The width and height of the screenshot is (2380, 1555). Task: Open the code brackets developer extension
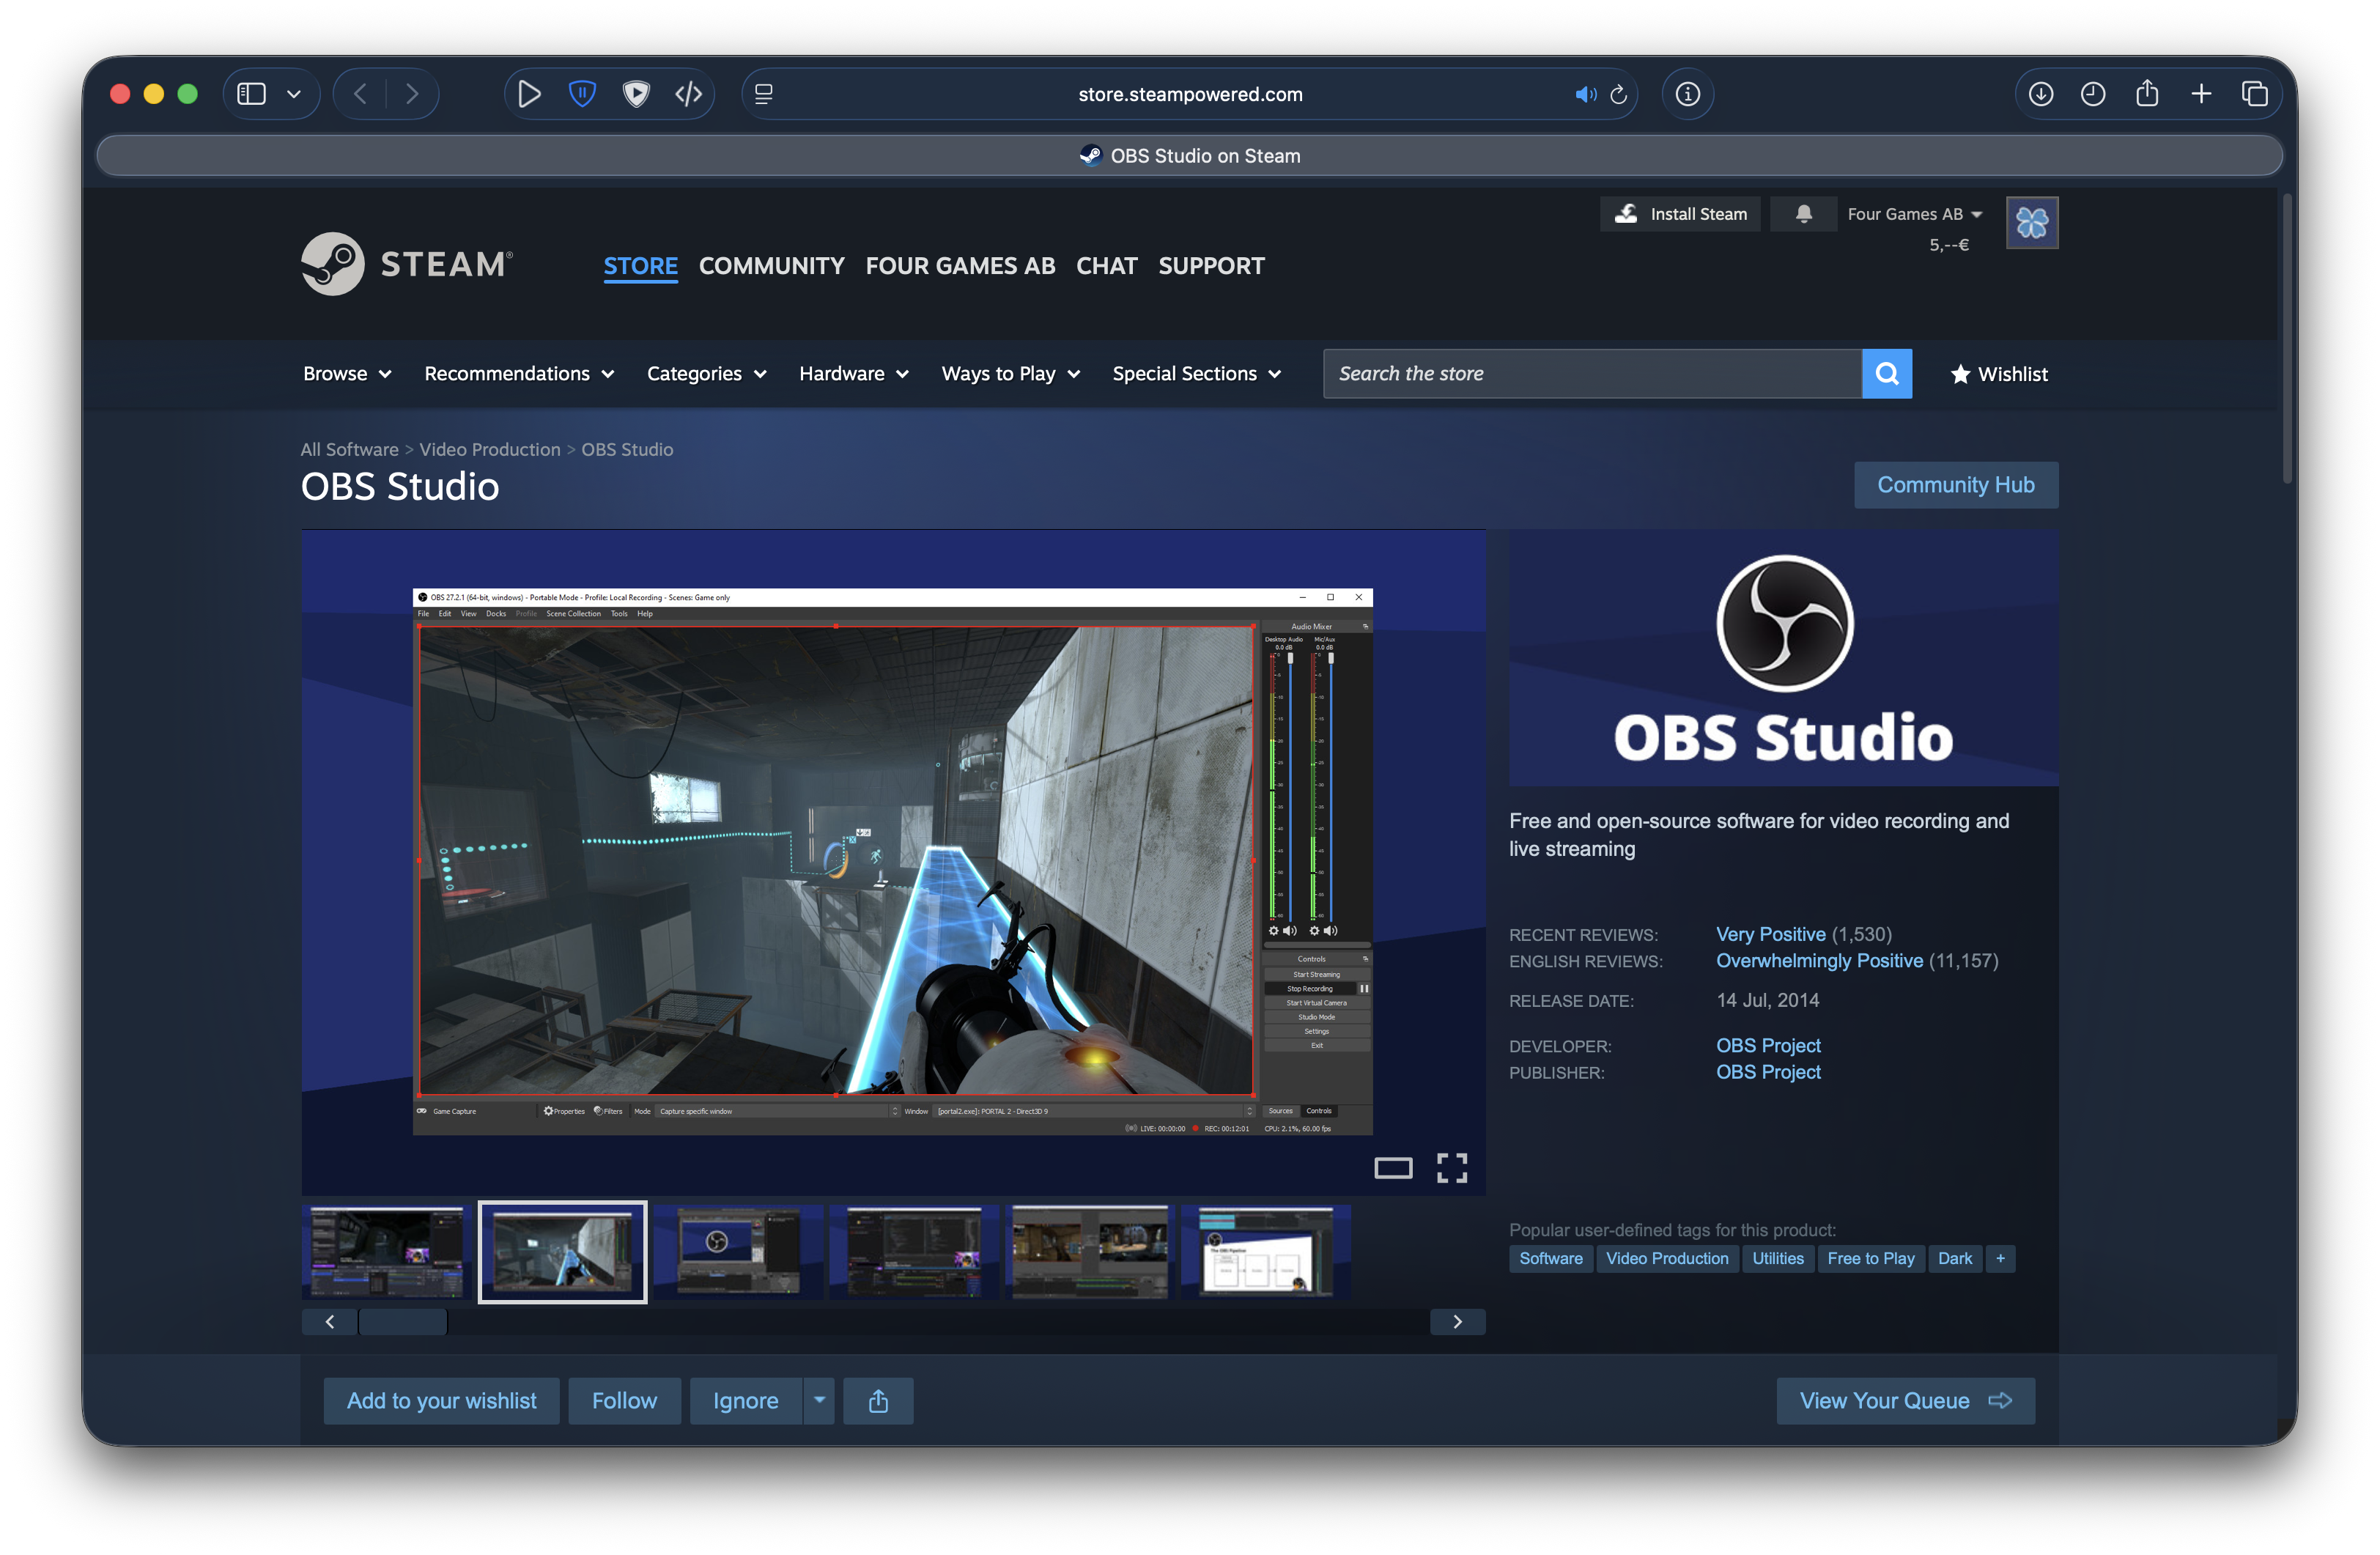(x=689, y=94)
